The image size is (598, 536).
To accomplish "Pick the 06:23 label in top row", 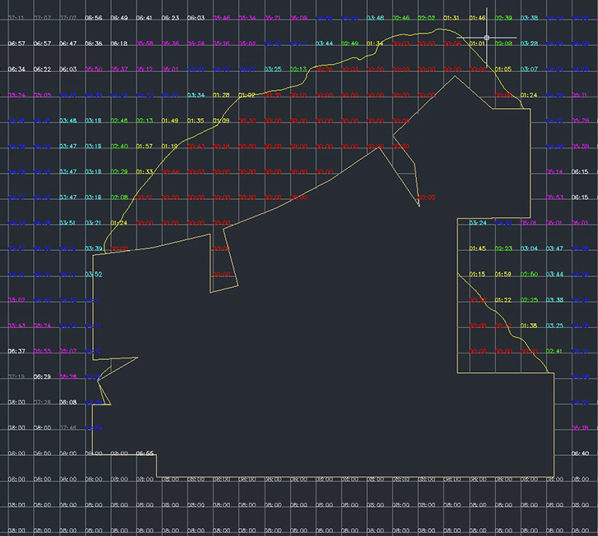I will click(x=170, y=18).
